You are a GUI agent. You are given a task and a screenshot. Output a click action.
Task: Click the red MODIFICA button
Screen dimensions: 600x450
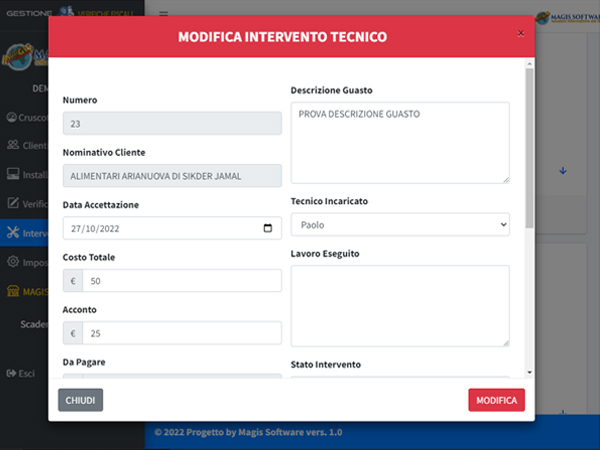point(496,400)
